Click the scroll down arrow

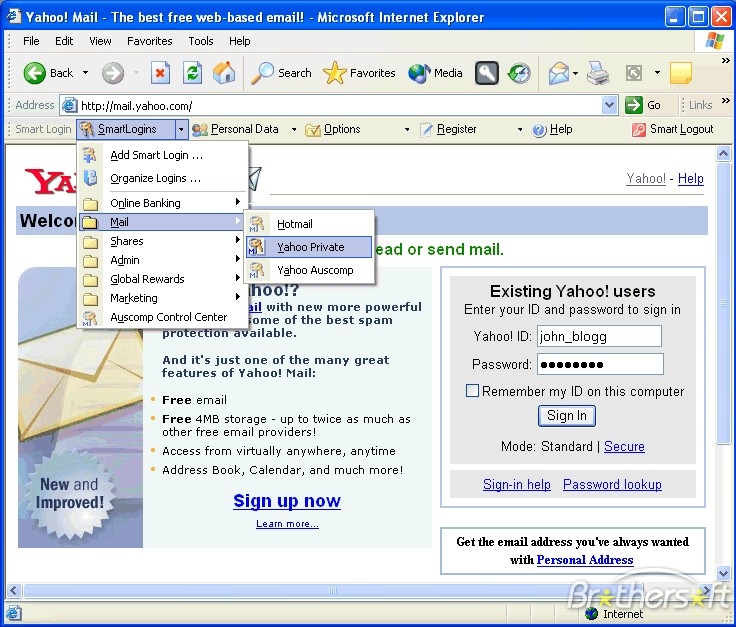[723, 573]
